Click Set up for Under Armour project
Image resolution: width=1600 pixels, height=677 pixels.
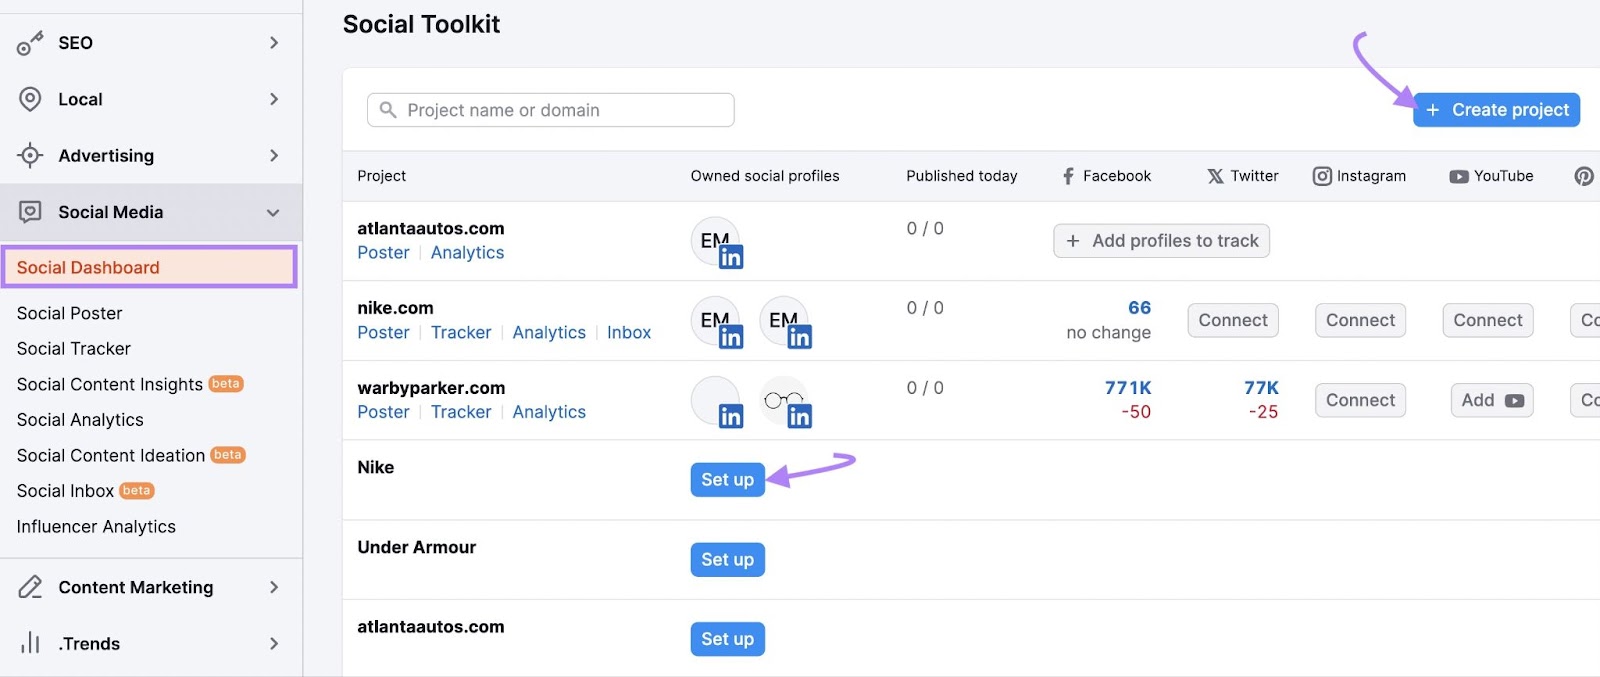(727, 560)
